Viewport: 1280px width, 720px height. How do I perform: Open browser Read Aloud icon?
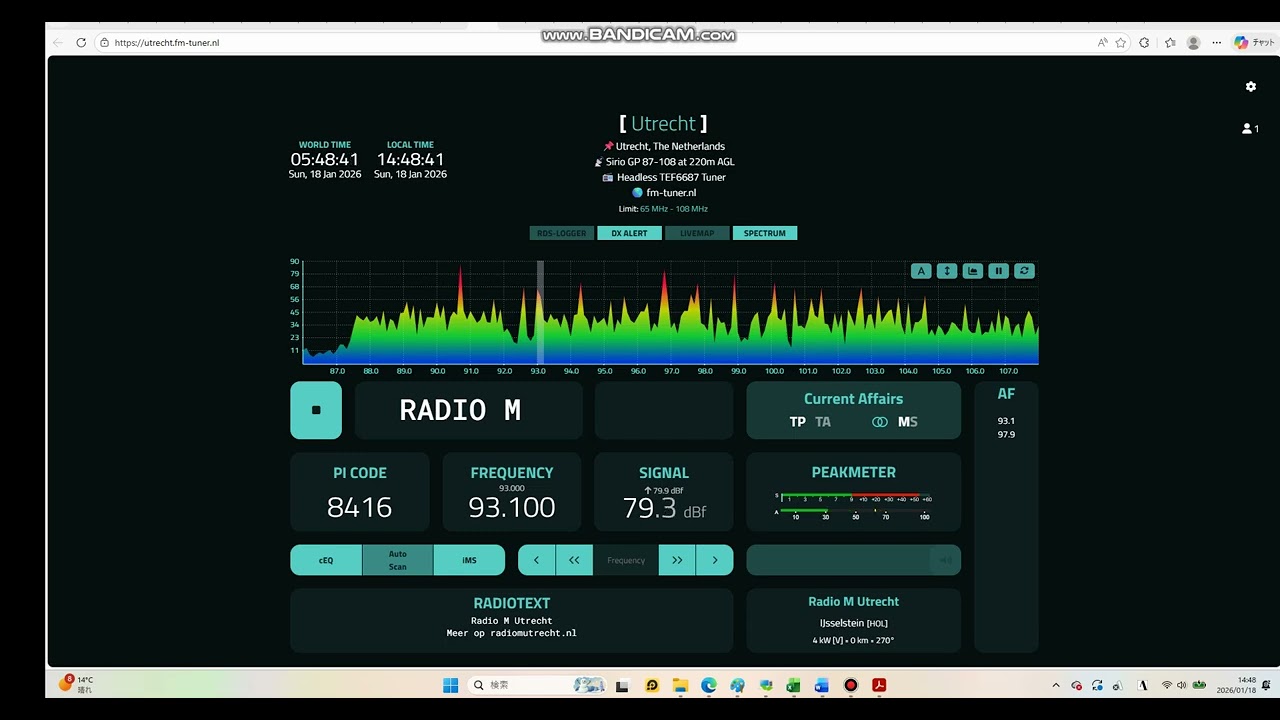[x=1102, y=43]
